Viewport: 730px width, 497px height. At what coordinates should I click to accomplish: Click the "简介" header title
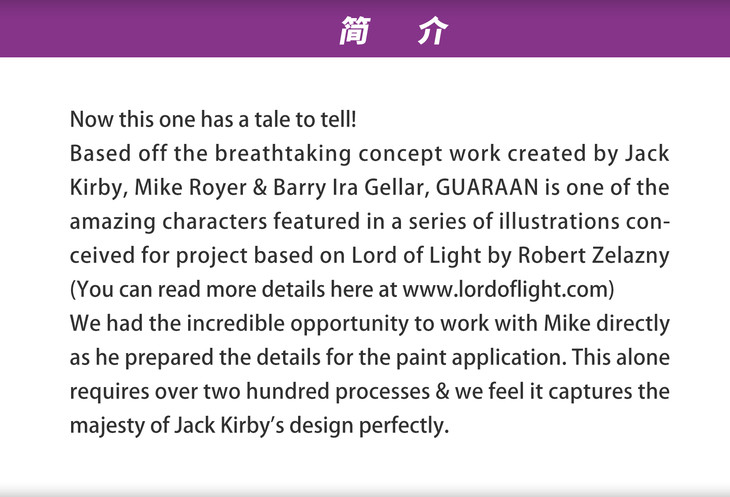click(x=392, y=32)
